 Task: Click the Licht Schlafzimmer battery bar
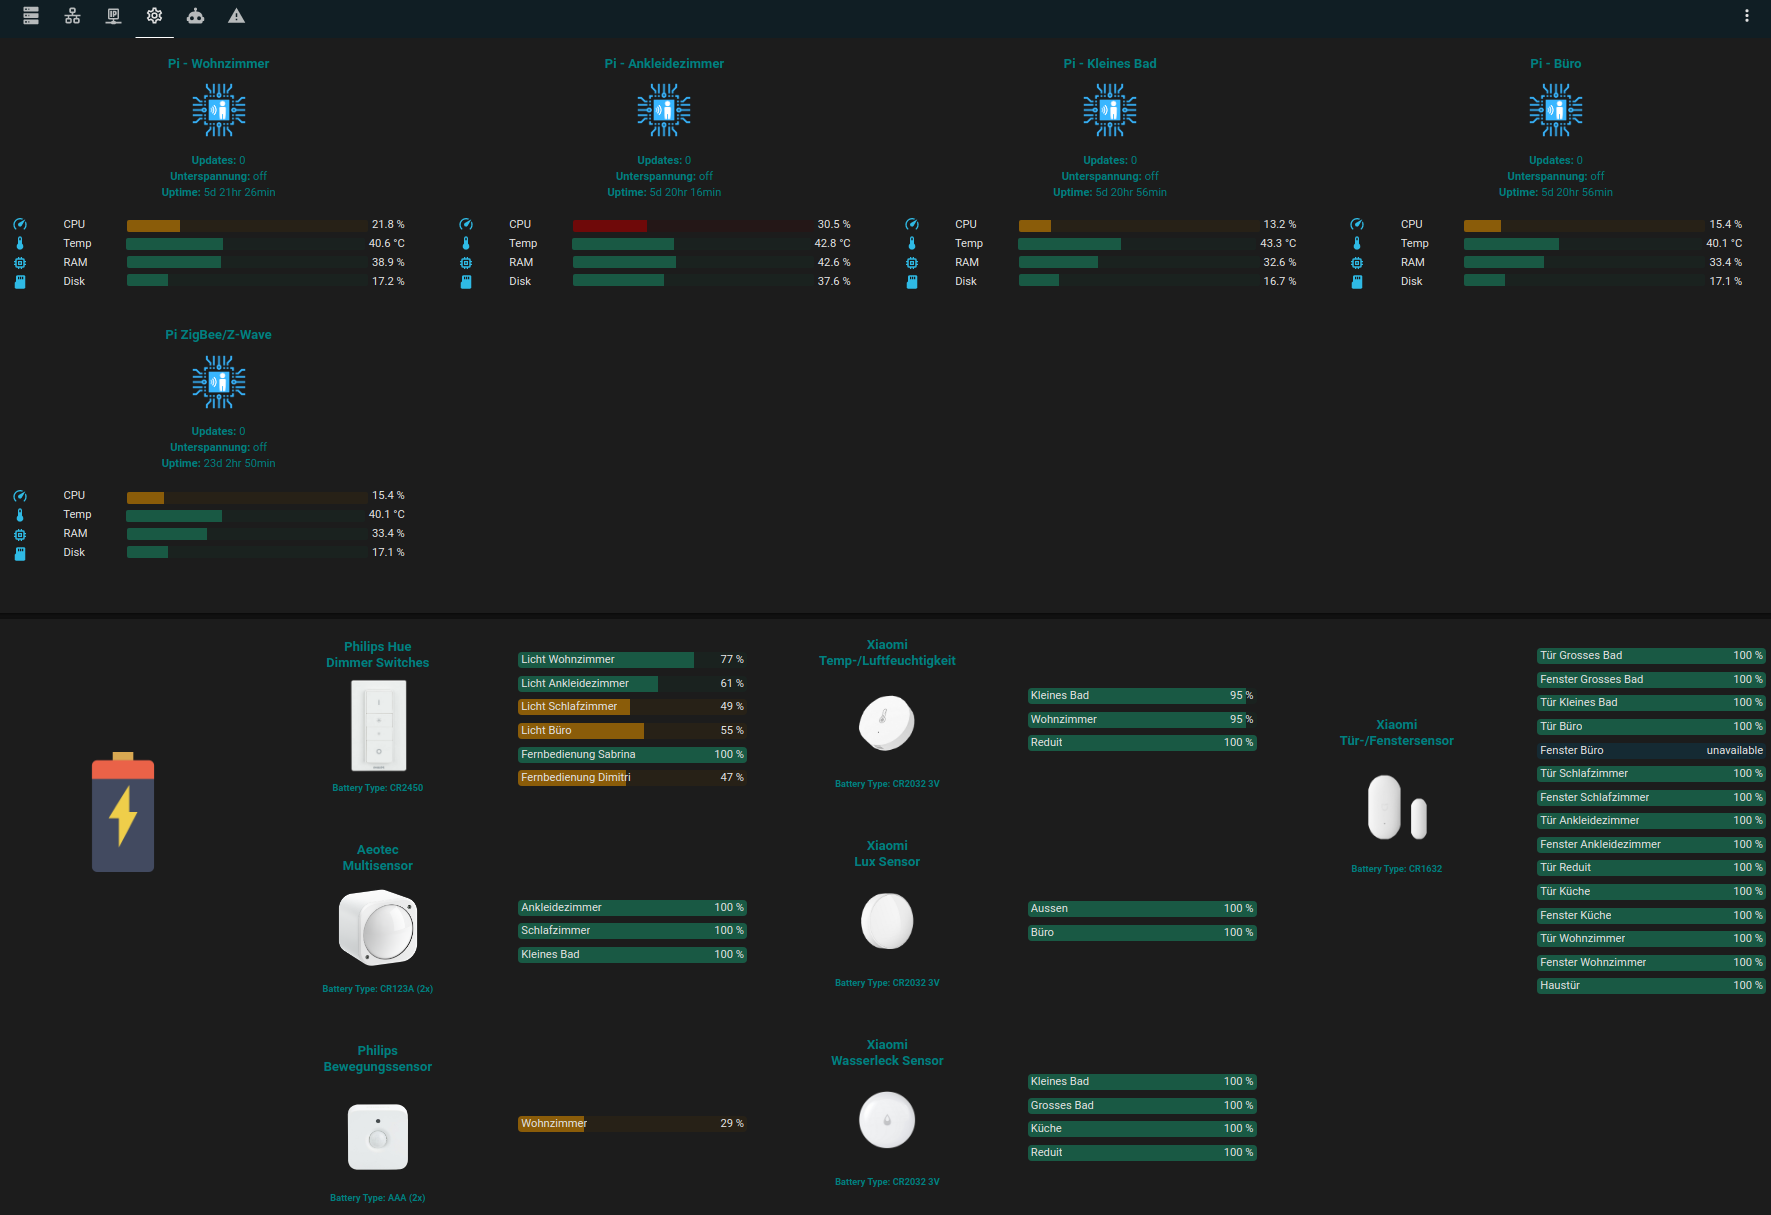click(x=632, y=707)
